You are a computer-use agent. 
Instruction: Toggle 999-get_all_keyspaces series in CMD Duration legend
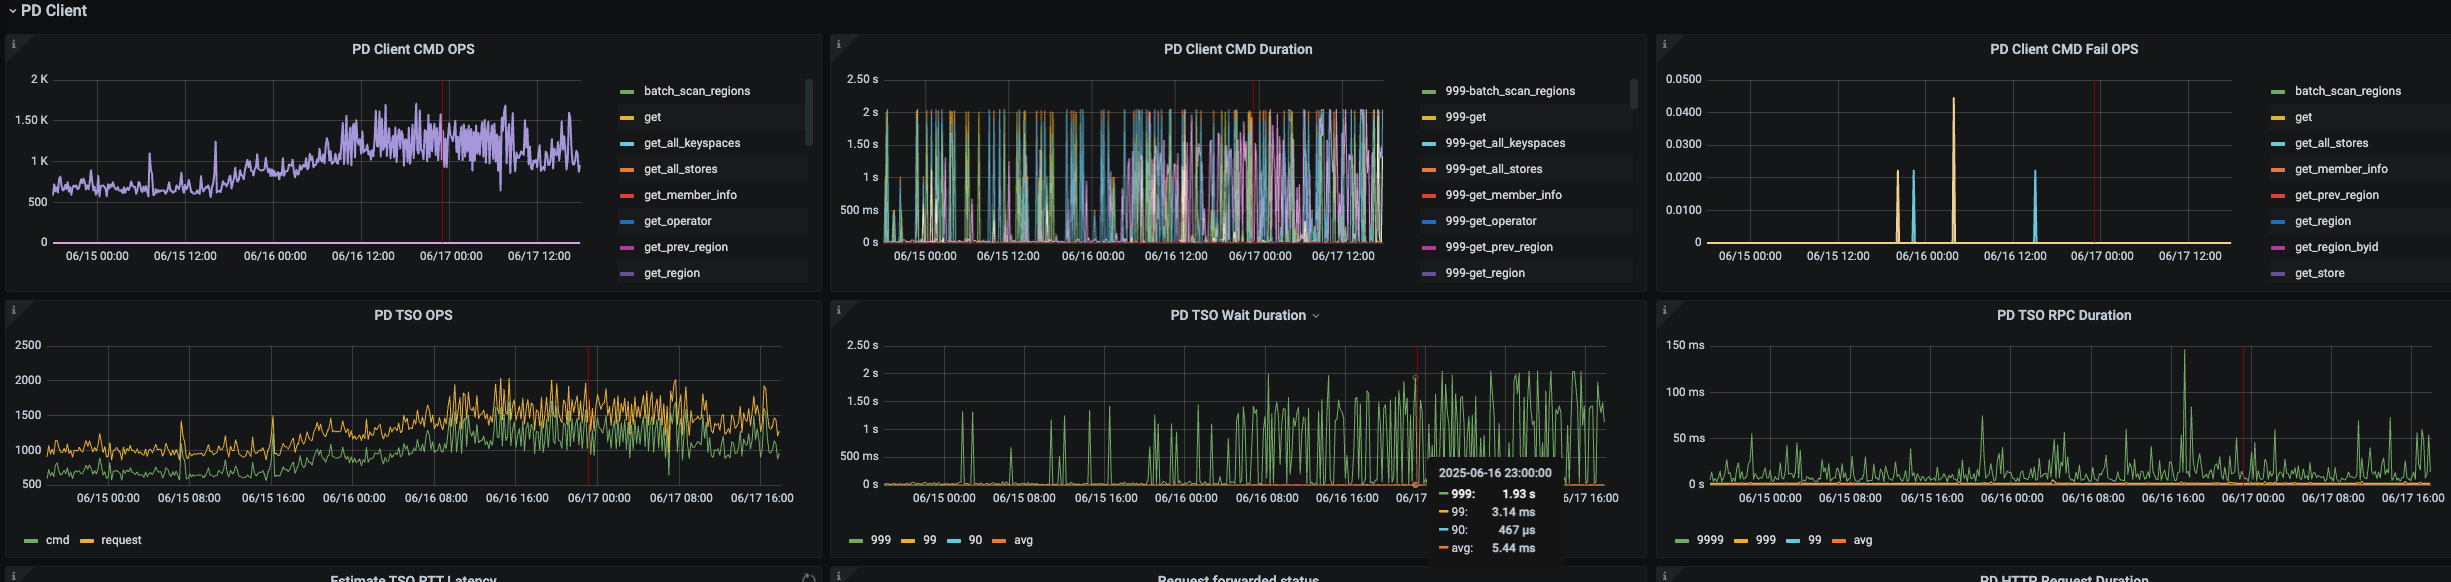[x=1504, y=143]
